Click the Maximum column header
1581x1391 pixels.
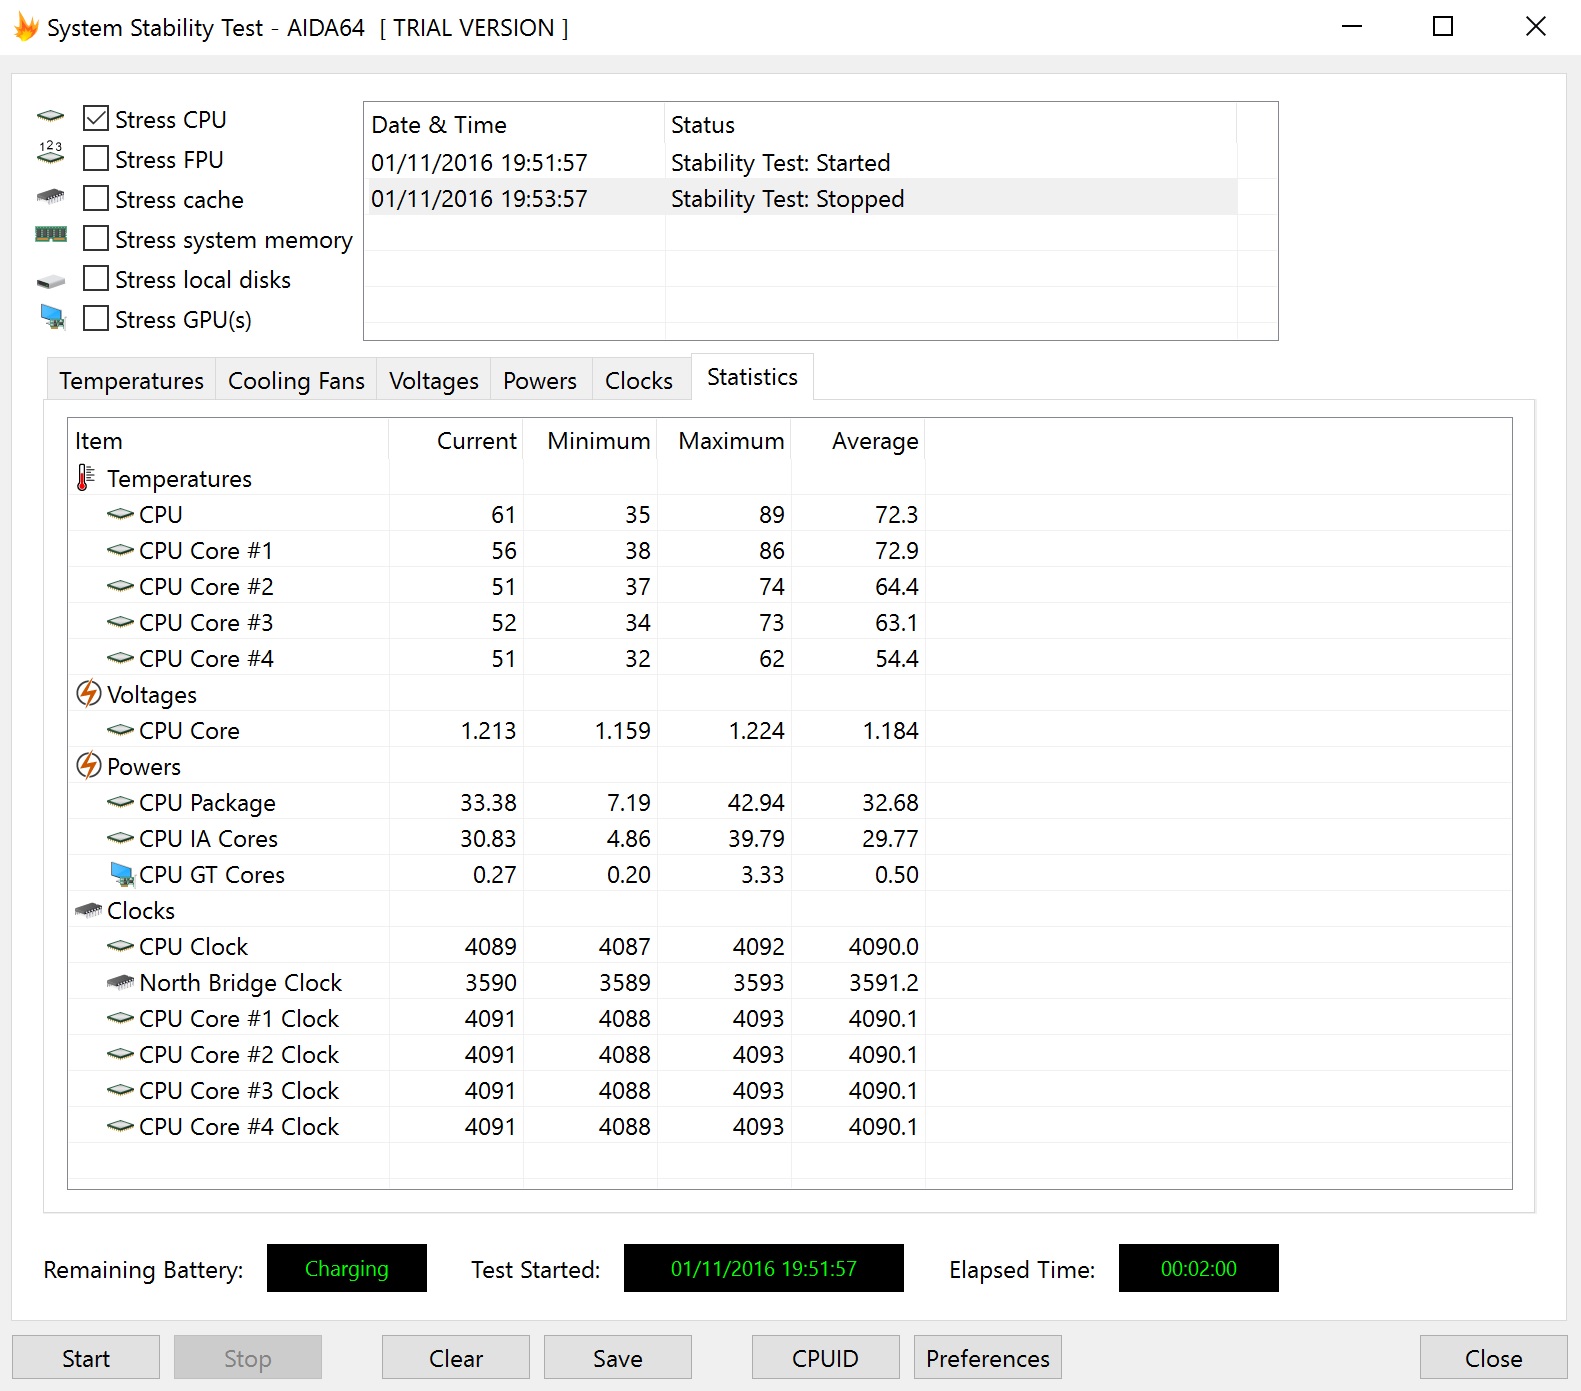(x=725, y=440)
